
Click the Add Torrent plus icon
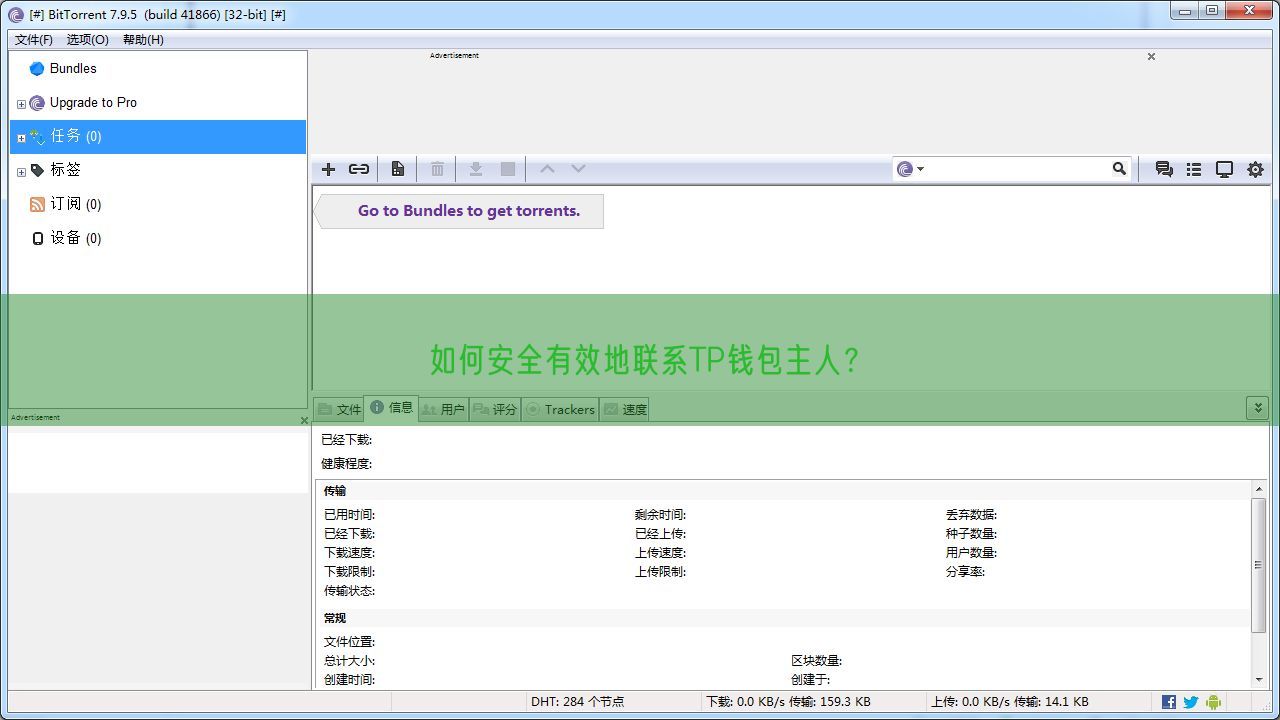[328, 169]
